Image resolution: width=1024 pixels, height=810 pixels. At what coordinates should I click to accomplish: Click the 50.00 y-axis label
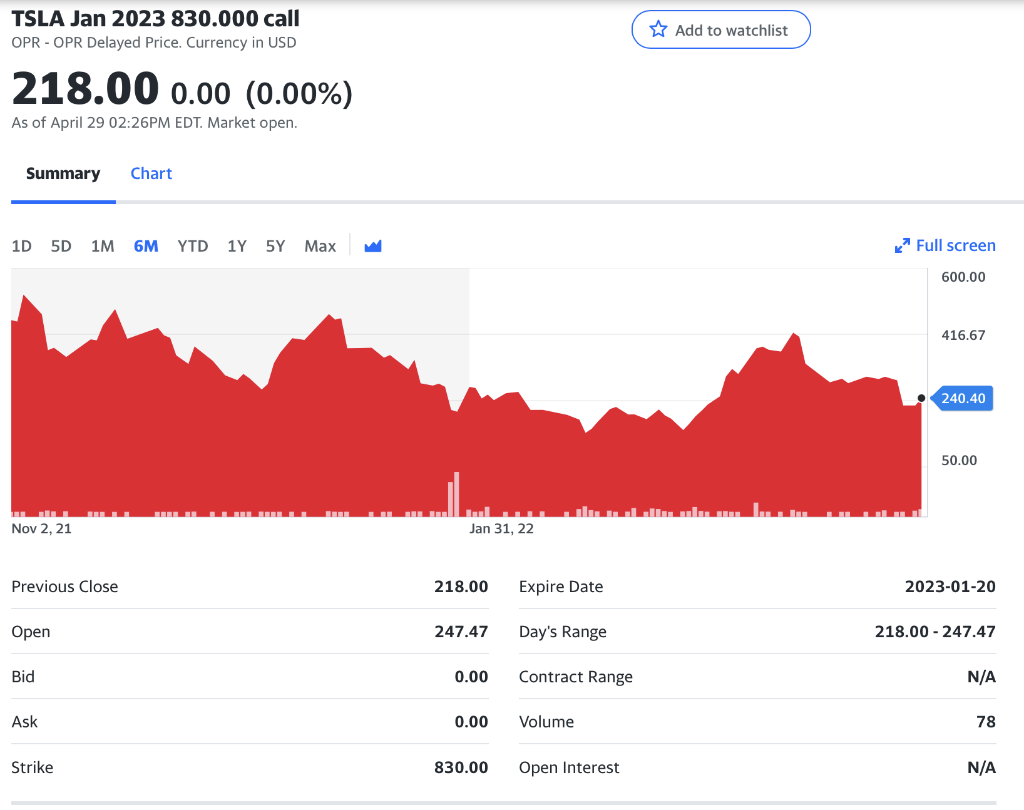point(959,461)
